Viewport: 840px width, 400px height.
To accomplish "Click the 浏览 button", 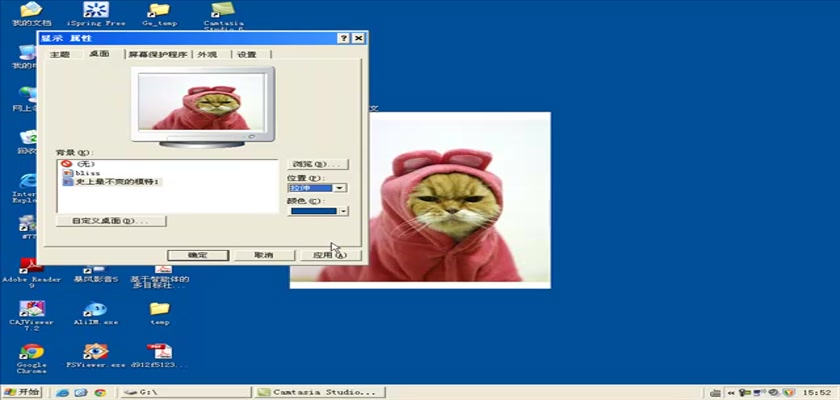I will 318,164.
